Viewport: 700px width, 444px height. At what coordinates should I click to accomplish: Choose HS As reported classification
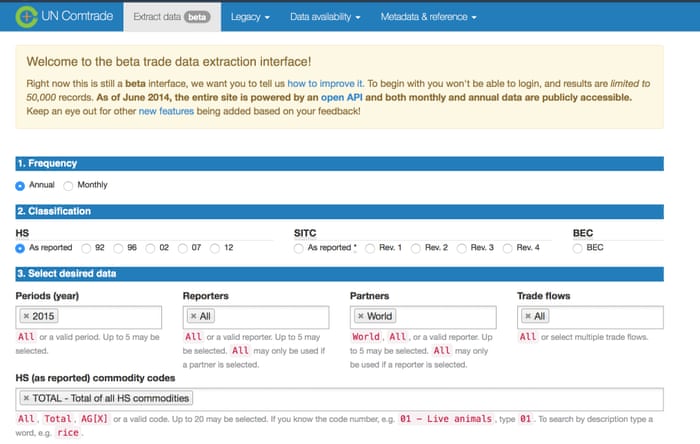coord(20,248)
